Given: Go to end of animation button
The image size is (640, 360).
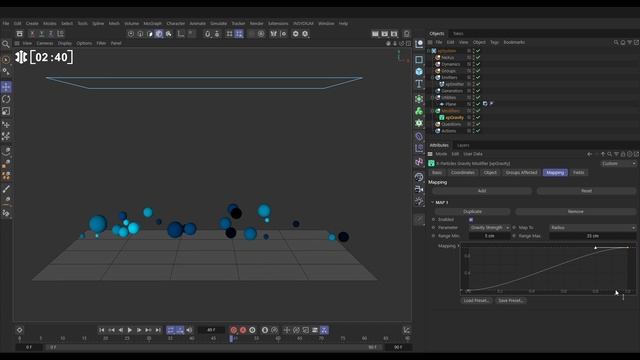Looking at the screenshot, I should point(158,330).
